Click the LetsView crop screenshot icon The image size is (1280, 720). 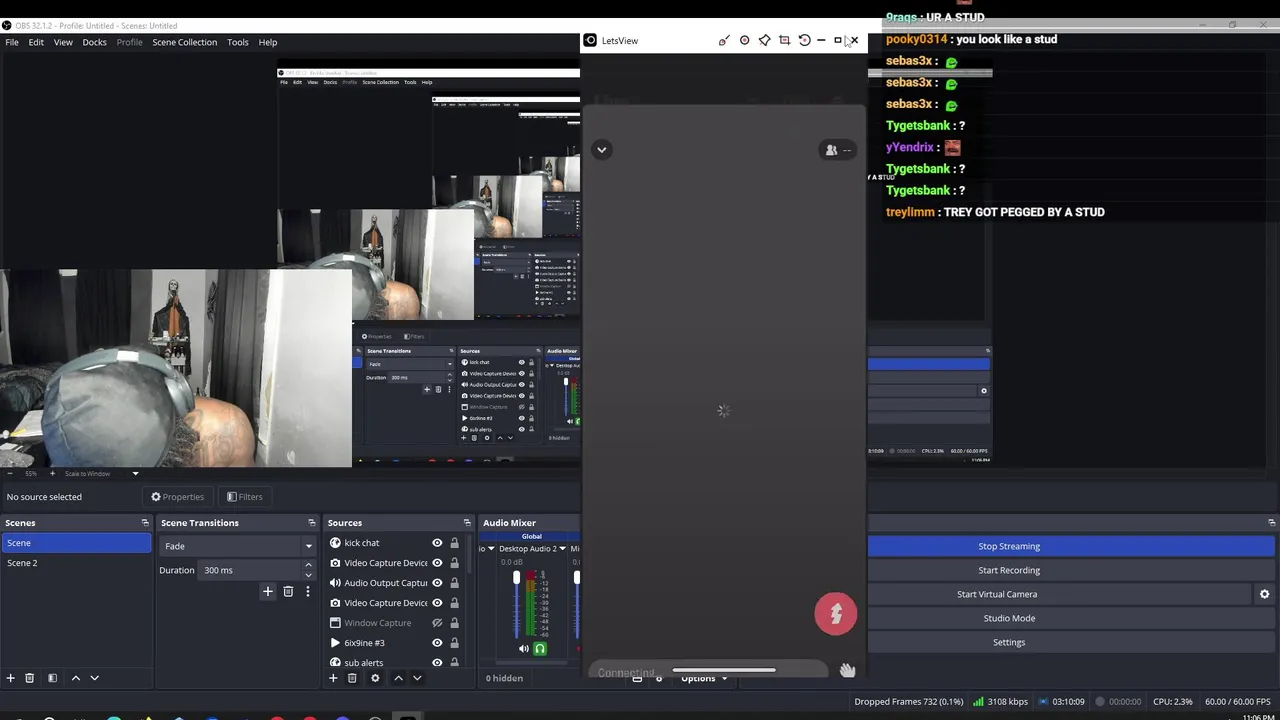click(784, 40)
